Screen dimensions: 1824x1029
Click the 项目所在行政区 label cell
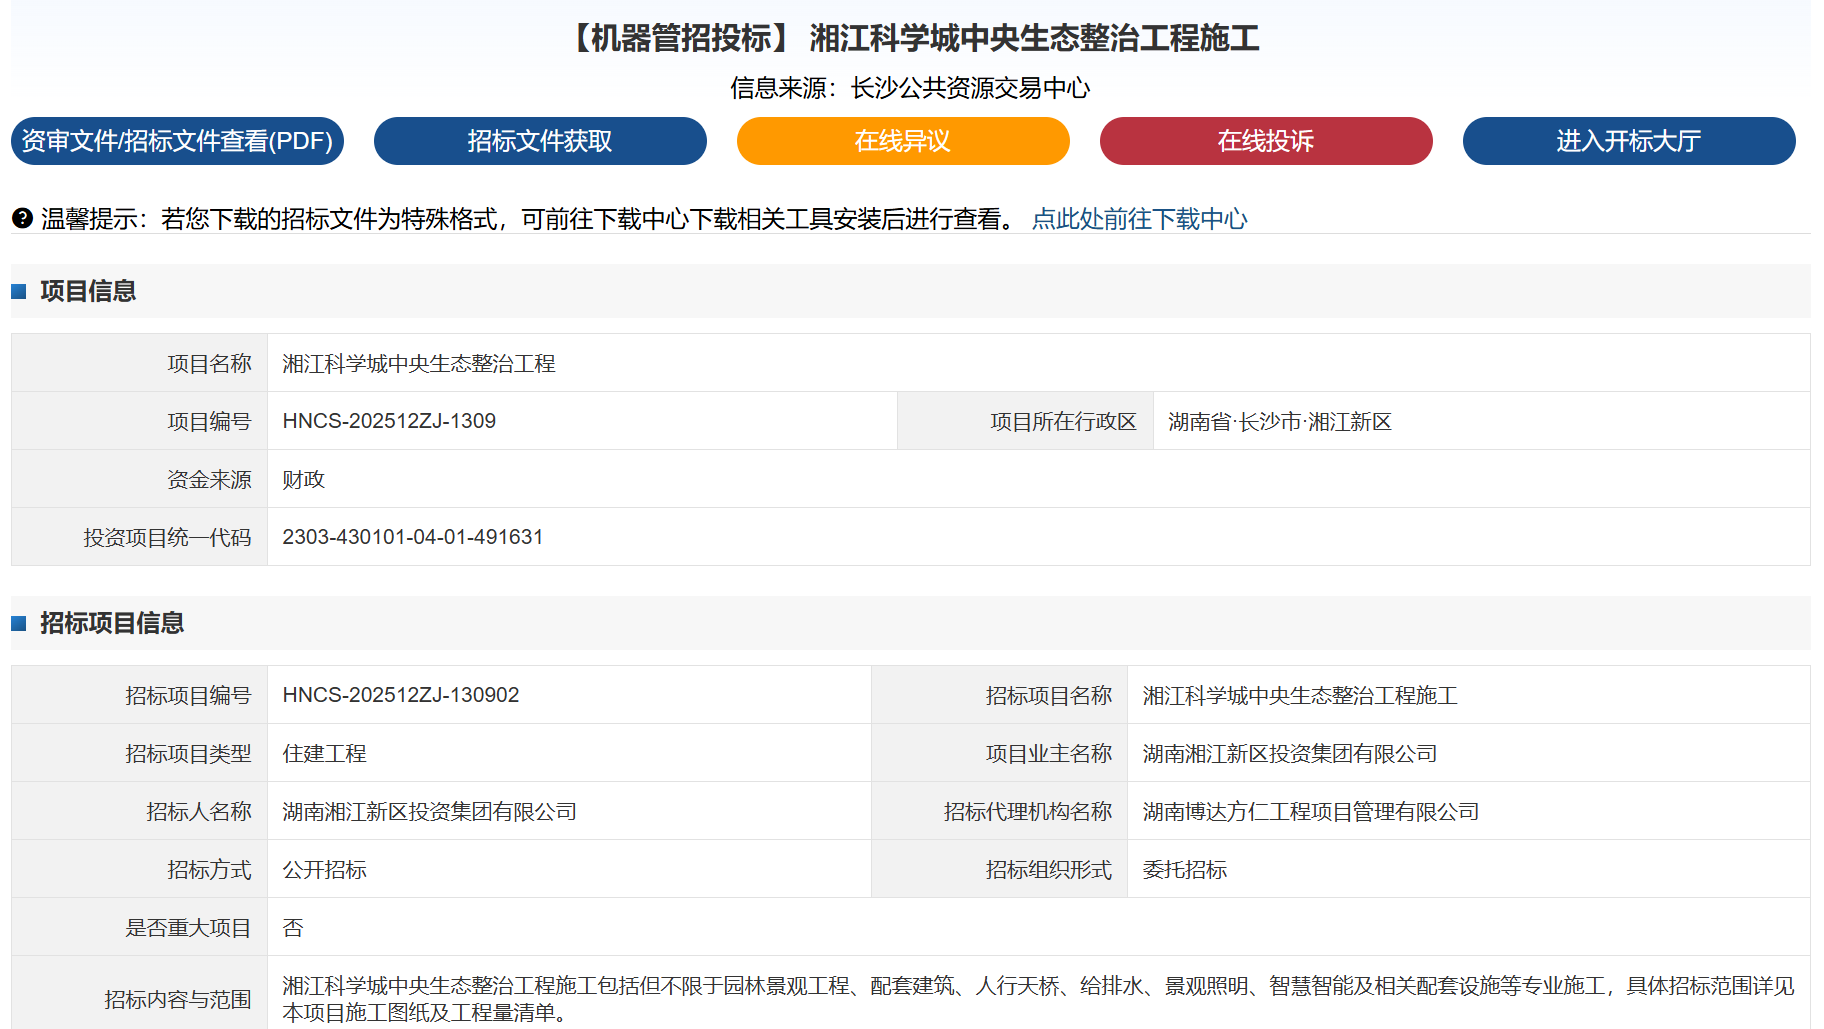(x=1026, y=421)
